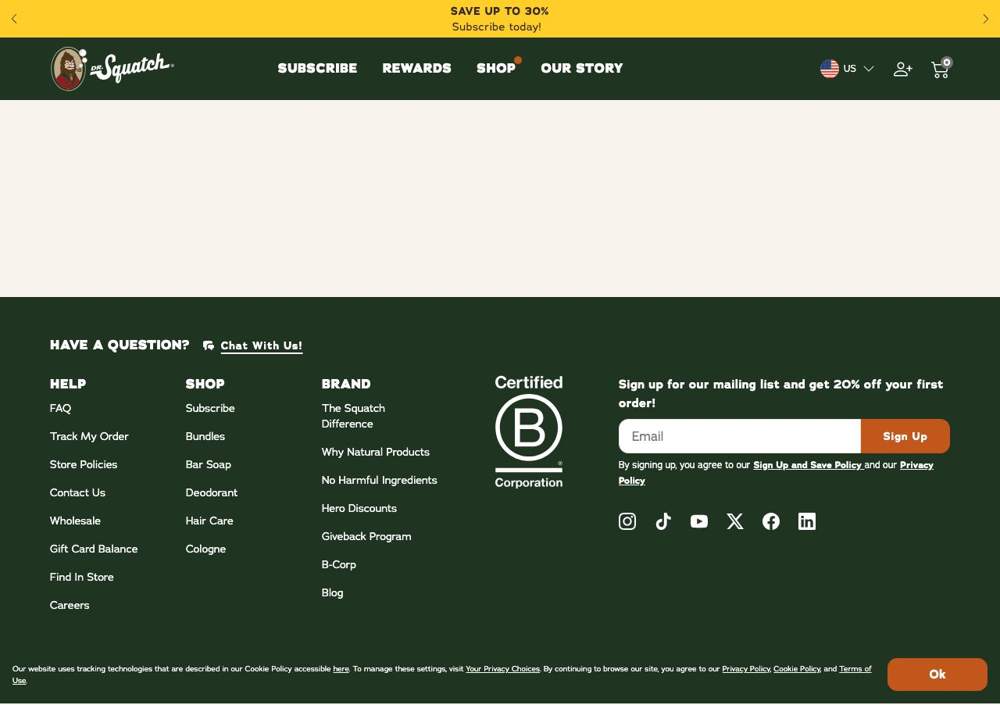This screenshot has height=705, width=1000.
Task: Open the YouTube social icon
Action: [699, 521]
